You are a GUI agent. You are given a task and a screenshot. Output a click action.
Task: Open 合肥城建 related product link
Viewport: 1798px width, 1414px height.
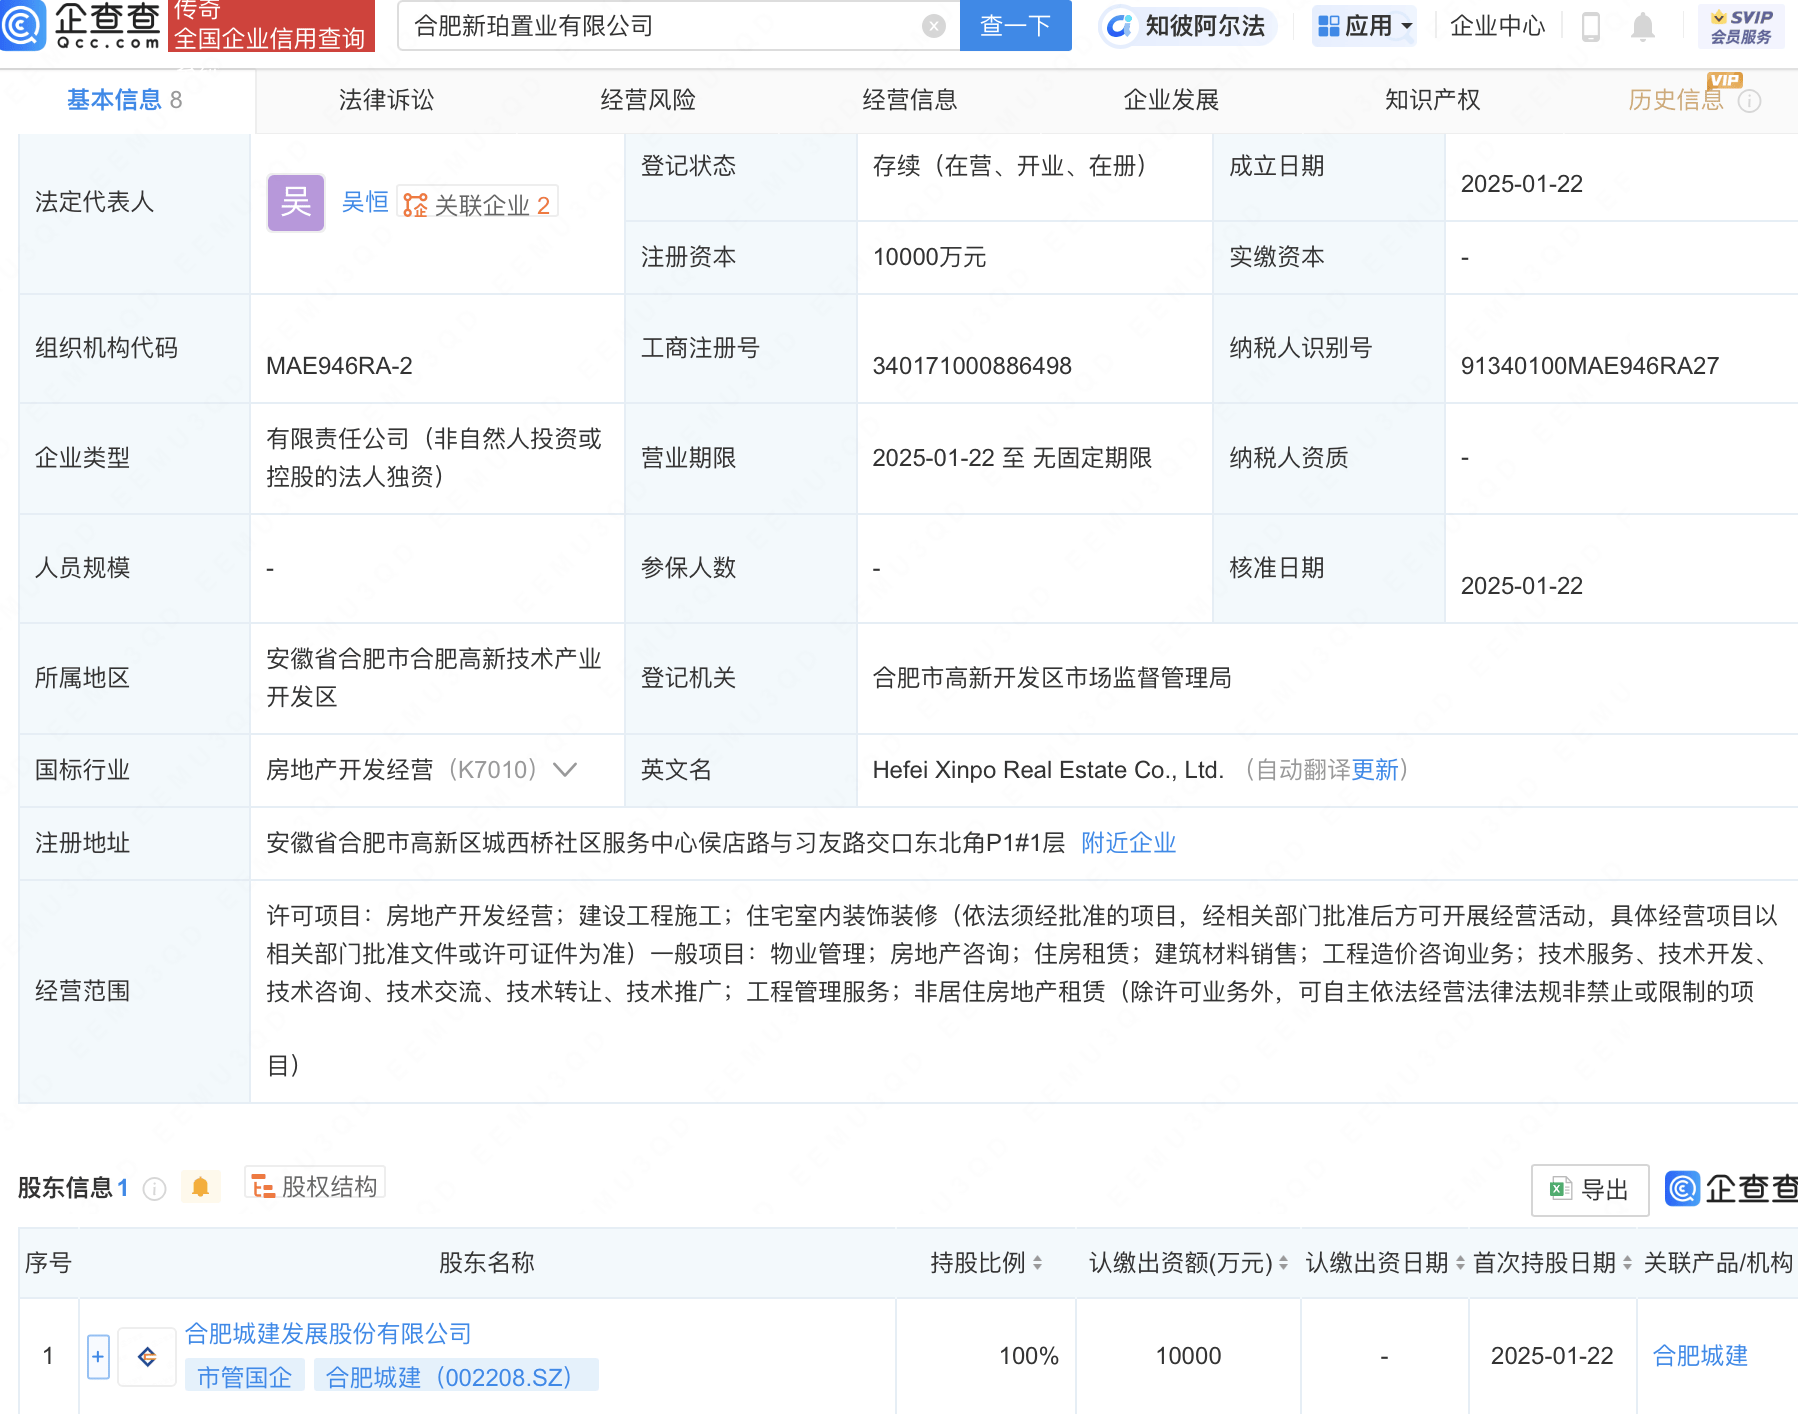(1700, 1356)
